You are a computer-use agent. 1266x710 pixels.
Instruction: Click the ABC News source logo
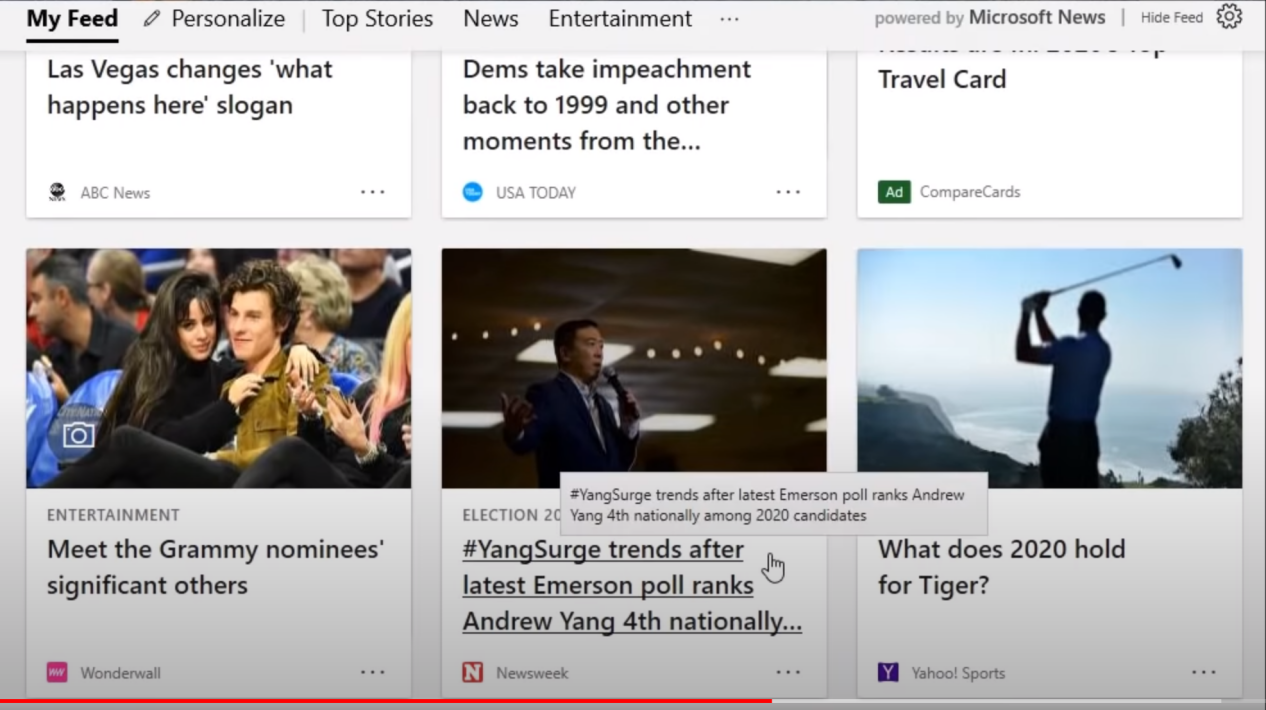pyautogui.click(x=58, y=192)
